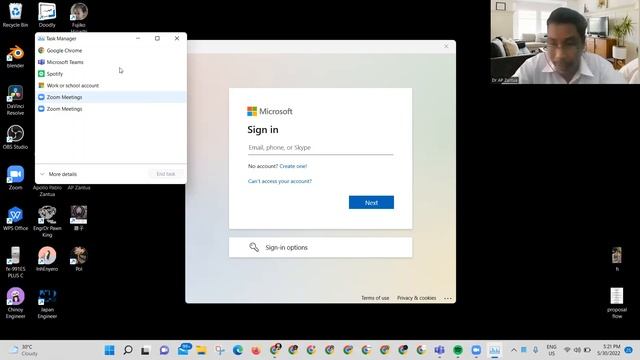The height and width of the screenshot is (360, 640).
Task: Open the Windows Start menu
Action: coord(109,350)
